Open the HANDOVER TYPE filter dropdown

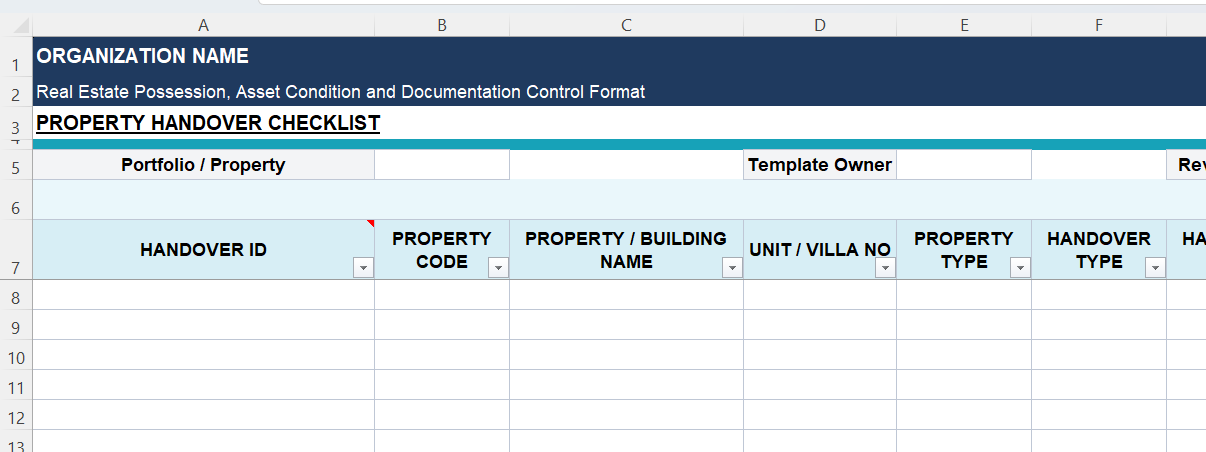point(1155,268)
